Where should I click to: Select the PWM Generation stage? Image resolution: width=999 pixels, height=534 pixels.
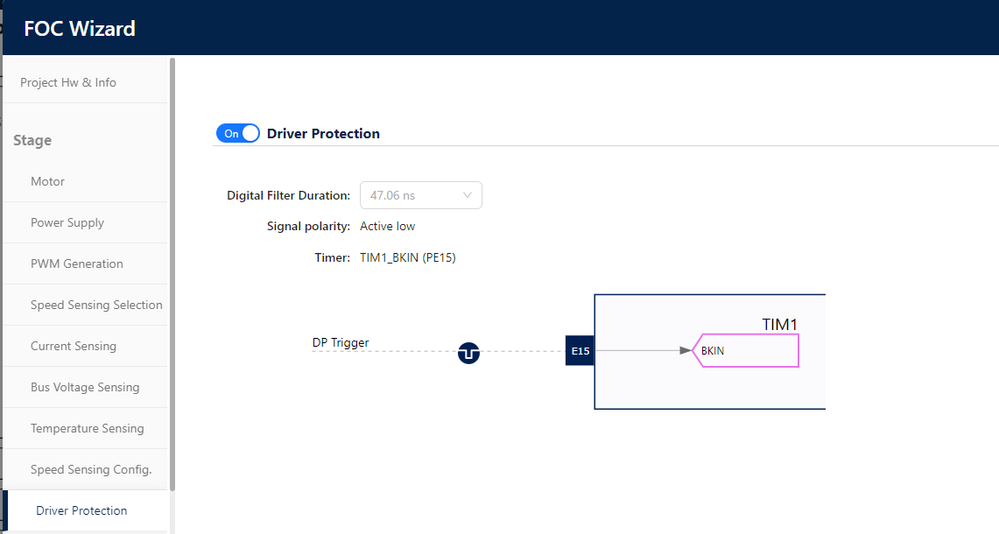coord(86,263)
